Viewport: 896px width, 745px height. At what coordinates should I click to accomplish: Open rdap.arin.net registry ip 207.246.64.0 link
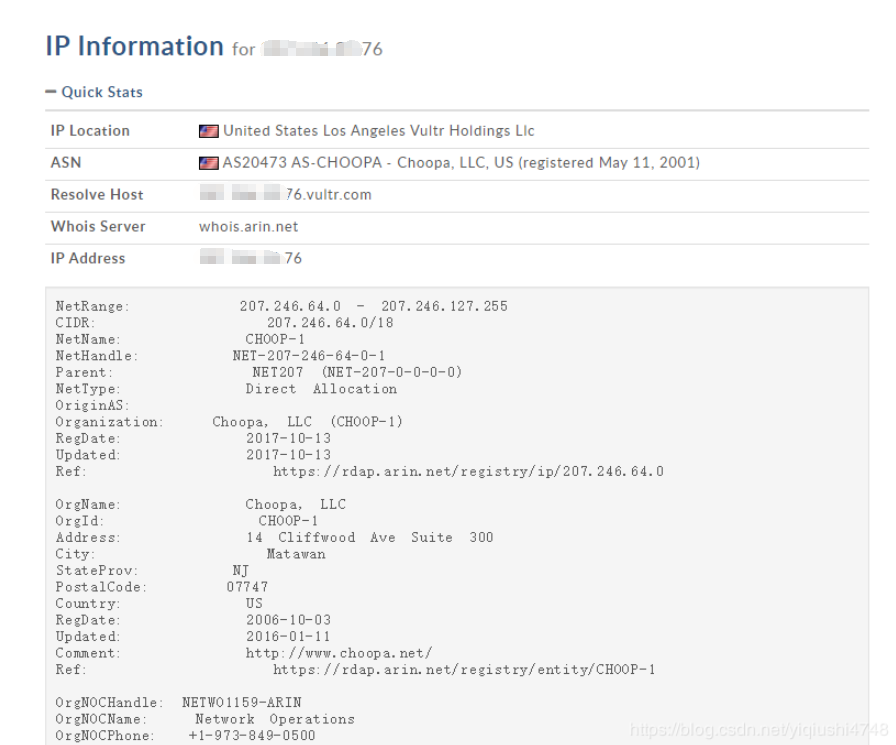(x=468, y=471)
